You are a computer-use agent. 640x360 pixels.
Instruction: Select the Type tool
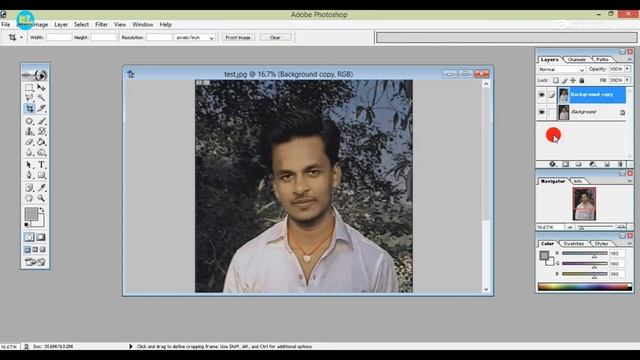point(41,165)
